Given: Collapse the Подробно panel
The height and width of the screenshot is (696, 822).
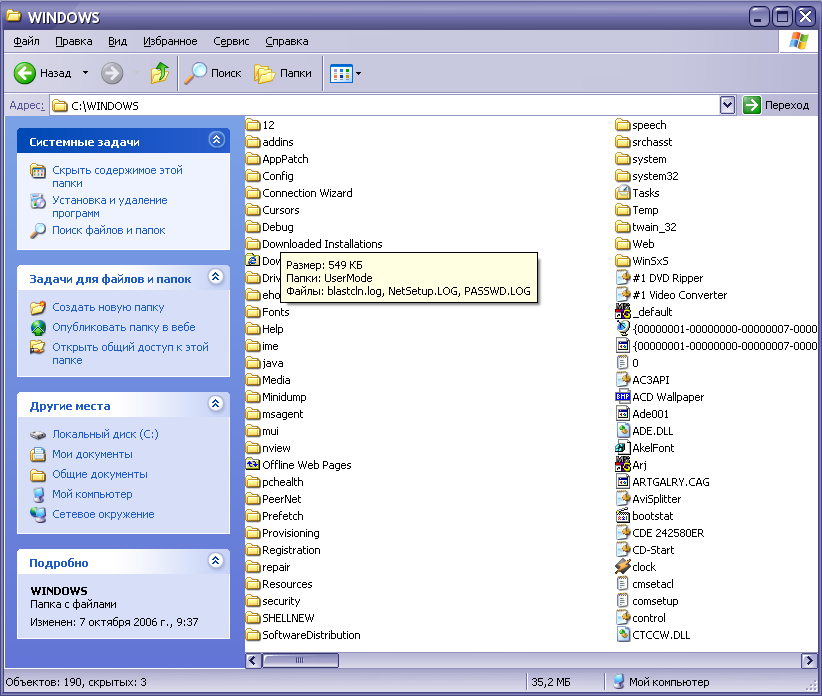Looking at the screenshot, I should 215,561.
